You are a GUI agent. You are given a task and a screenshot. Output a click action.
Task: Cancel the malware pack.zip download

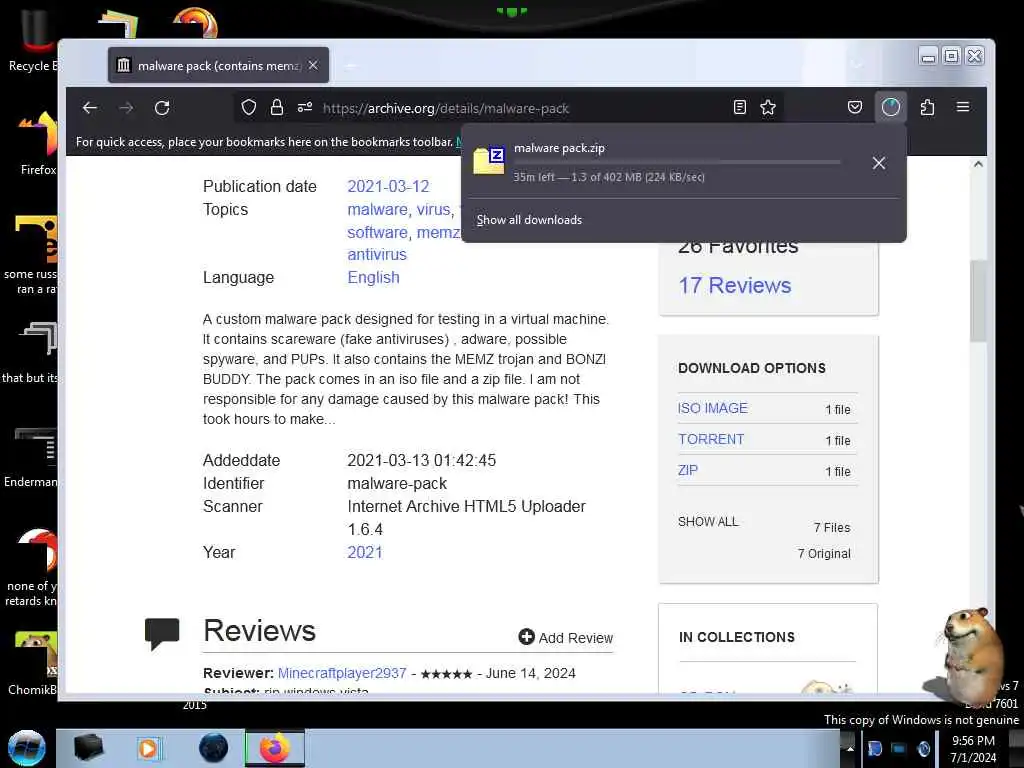point(879,163)
